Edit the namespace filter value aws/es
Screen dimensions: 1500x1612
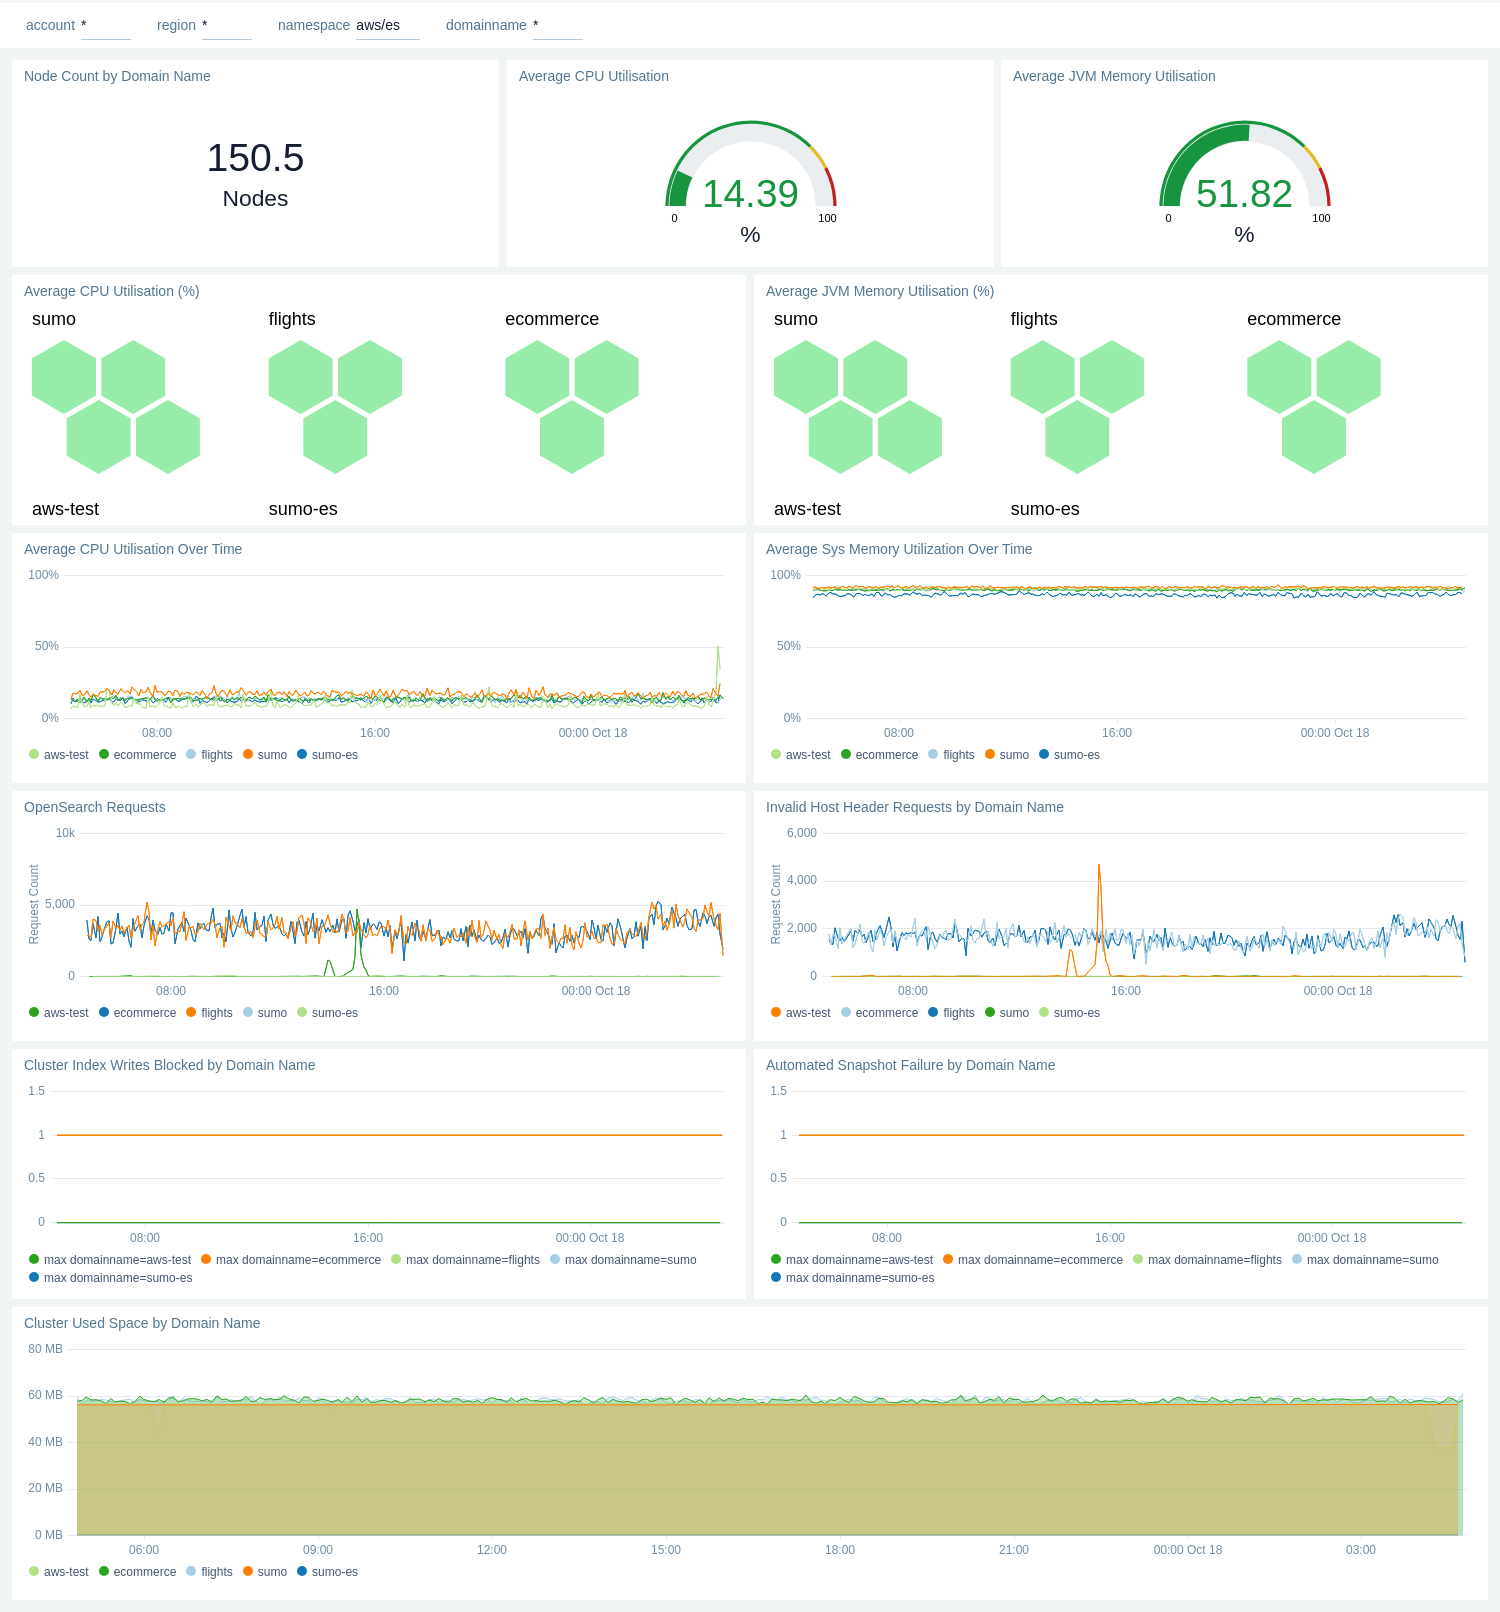(x=387, y=26)
